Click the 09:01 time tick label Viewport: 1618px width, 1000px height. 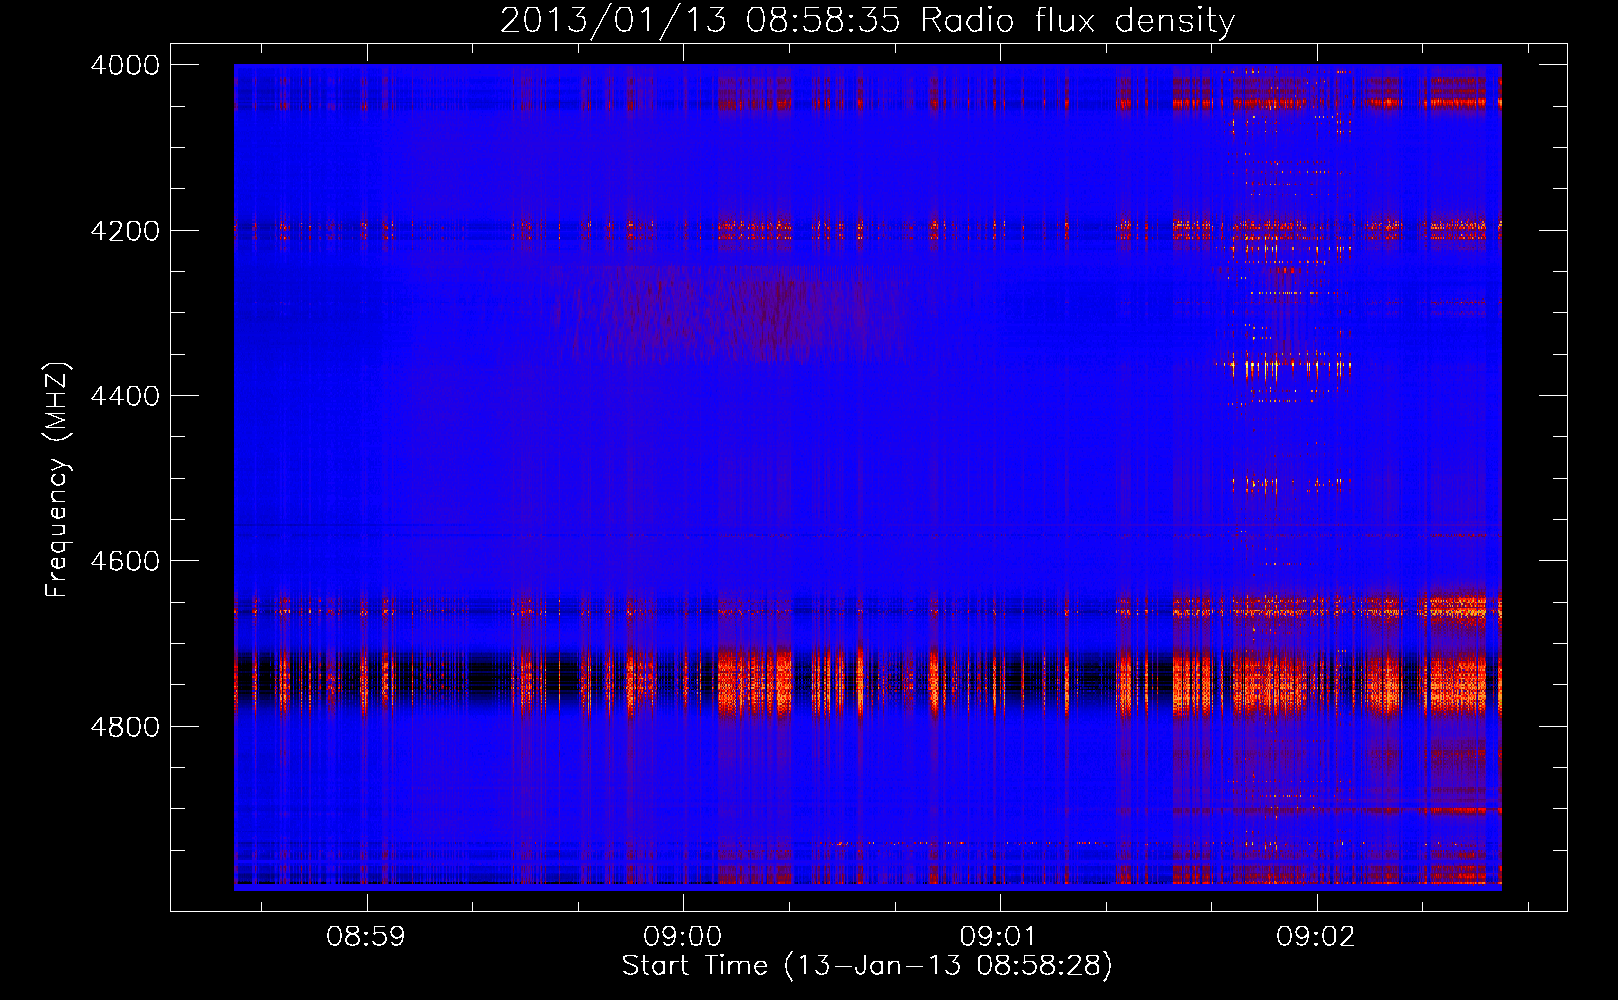tap(999, 937)
